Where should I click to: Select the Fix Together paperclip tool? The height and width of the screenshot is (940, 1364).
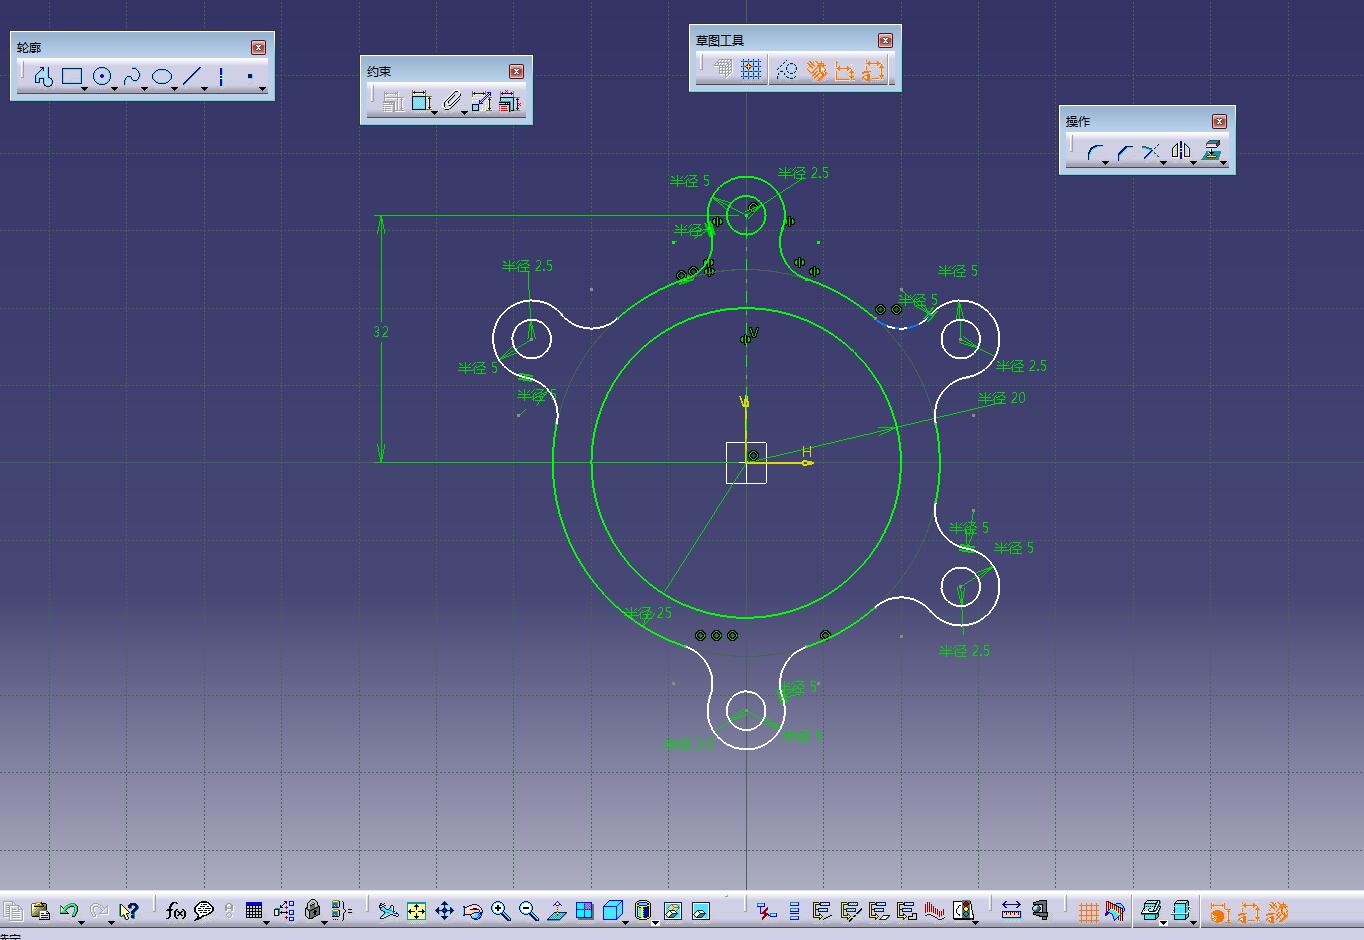pyautogui.click(x=451, y=101)
